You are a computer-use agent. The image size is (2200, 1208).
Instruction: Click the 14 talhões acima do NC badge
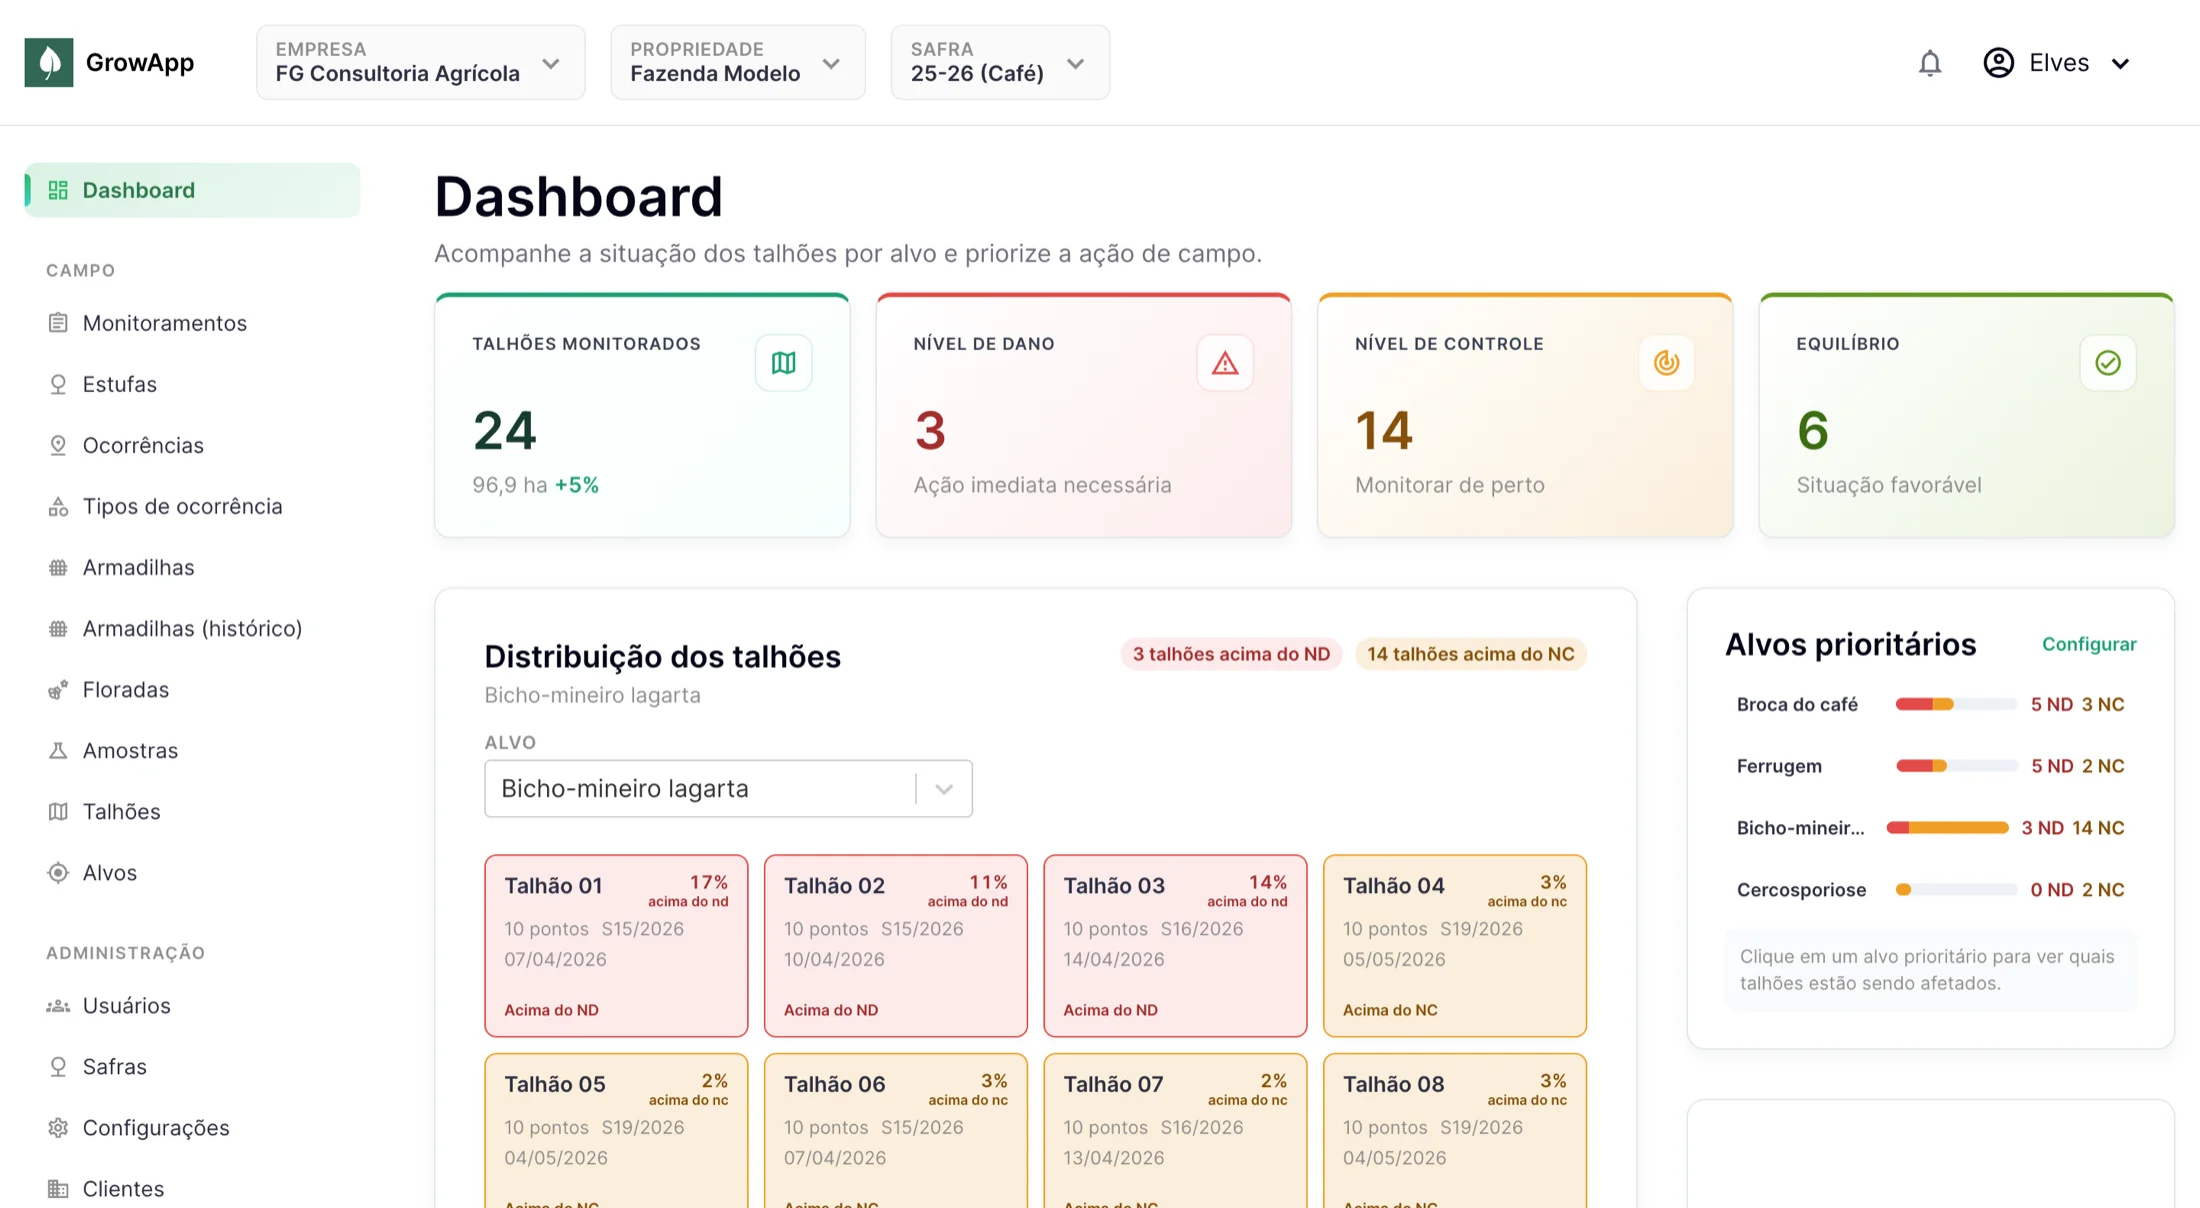coord(1470,654)
